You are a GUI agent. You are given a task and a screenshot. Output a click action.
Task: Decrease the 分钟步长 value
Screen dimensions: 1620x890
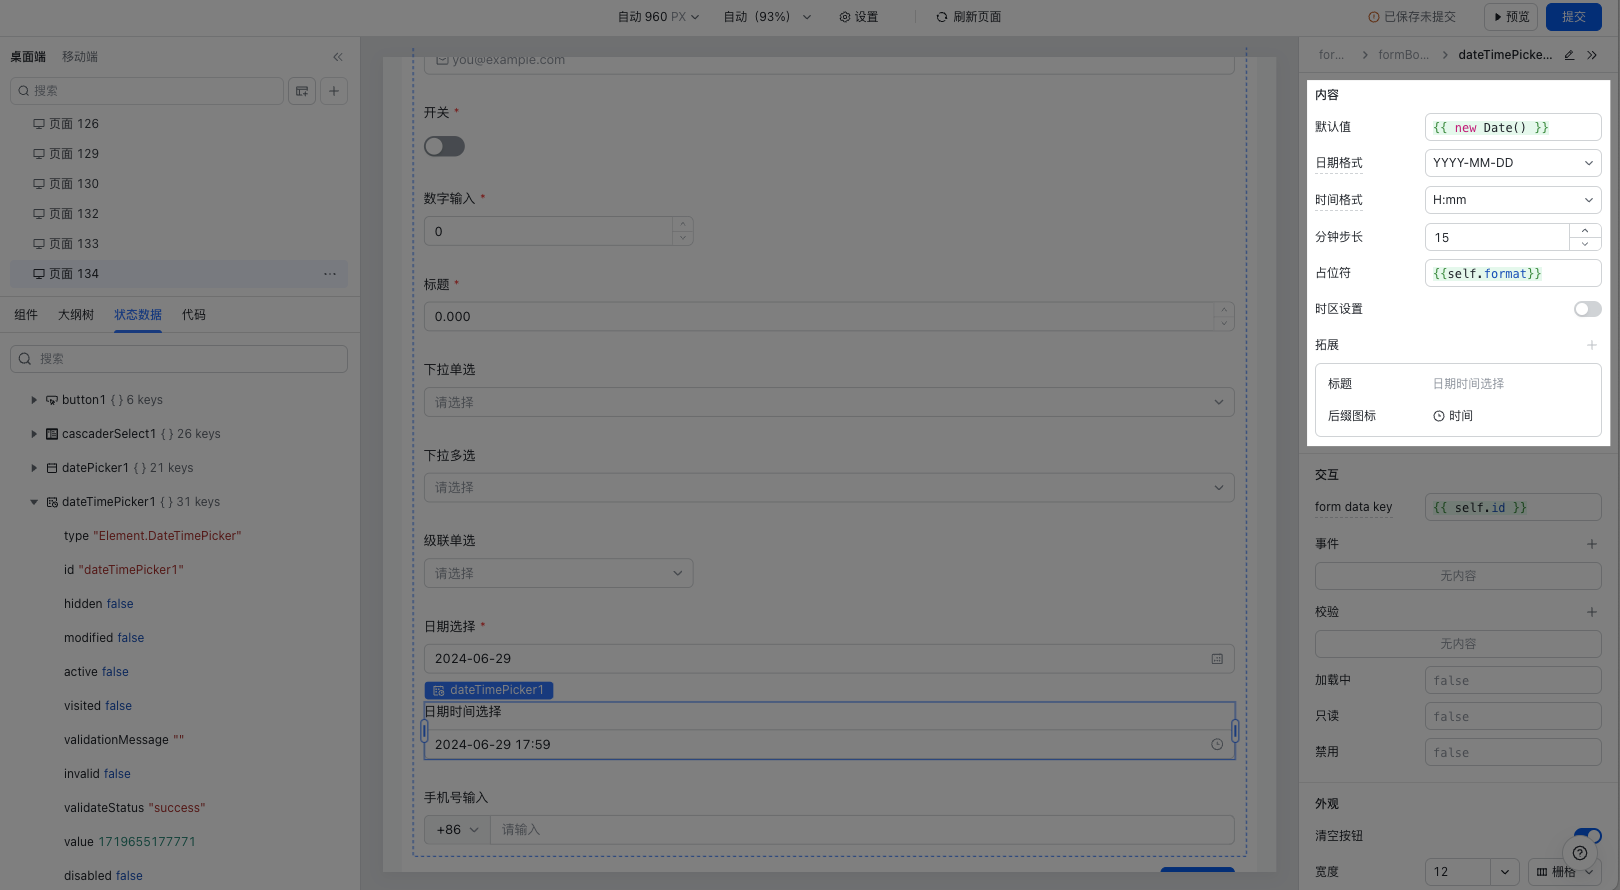[x=1585, y=244]
